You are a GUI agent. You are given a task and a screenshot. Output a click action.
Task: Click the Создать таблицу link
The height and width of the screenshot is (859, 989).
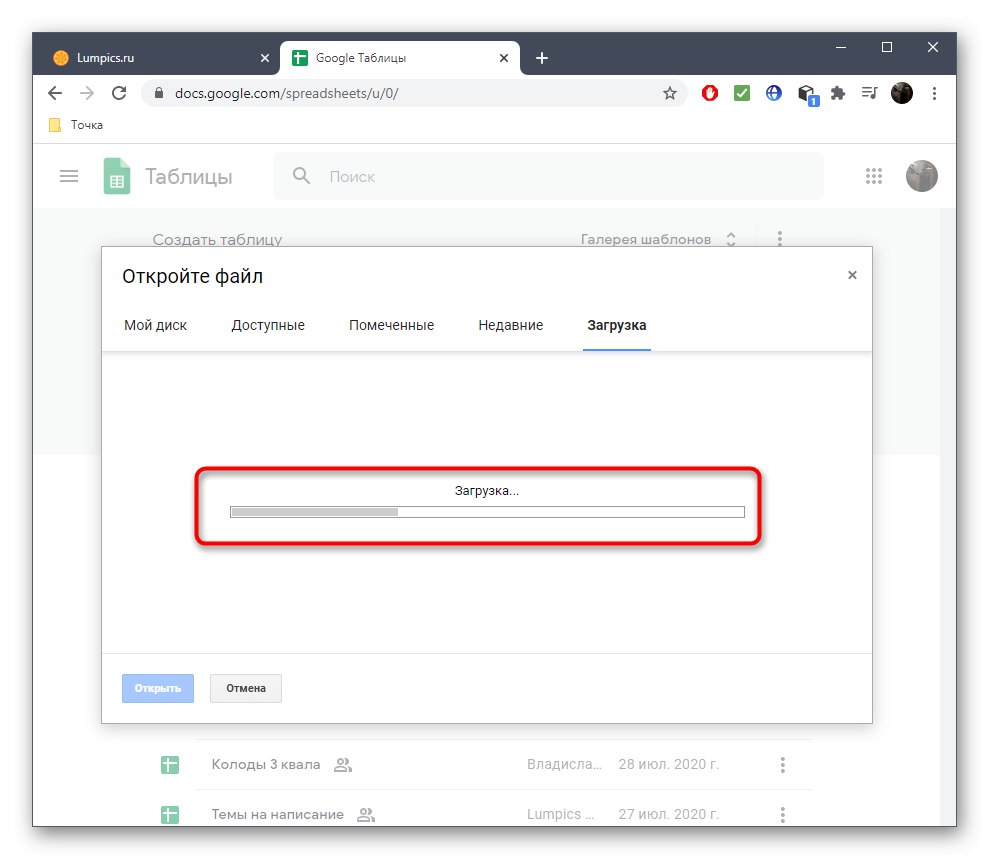217,239
